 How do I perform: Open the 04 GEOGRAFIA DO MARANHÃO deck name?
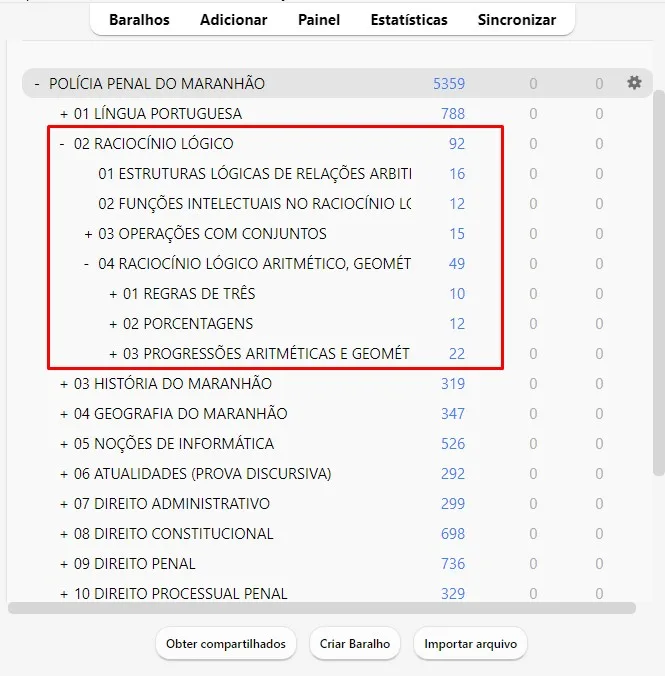pyautogui.click(x=180, y=414)
